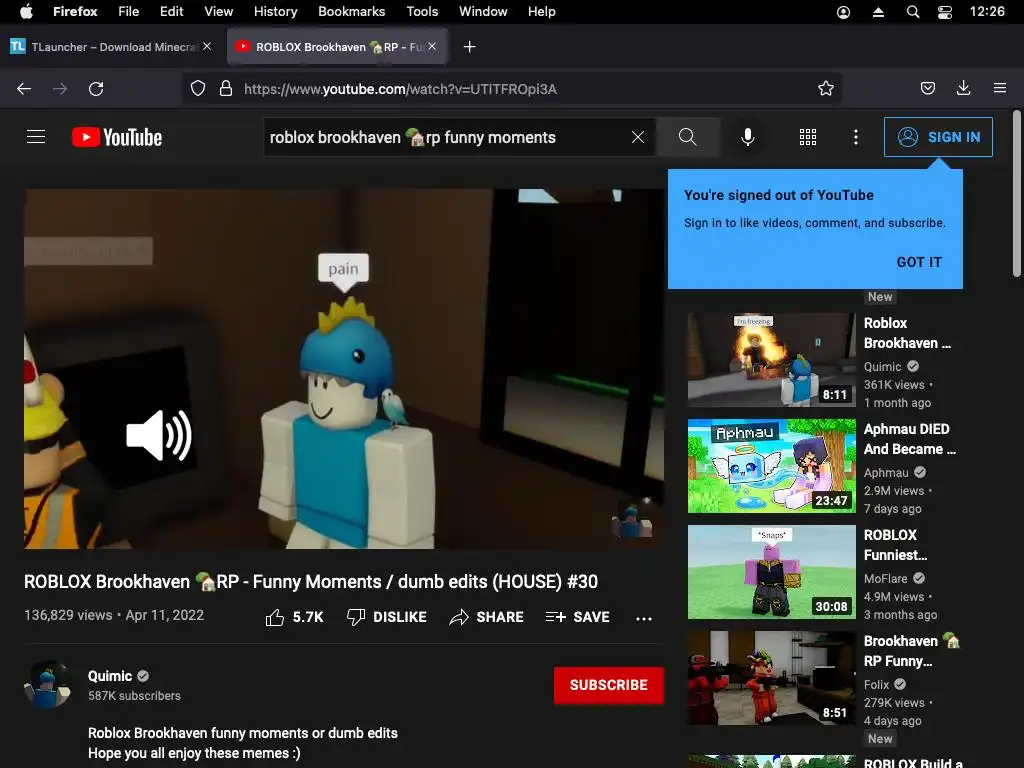The height and width of the screenshot is (768, 1024).
Task: Go back to the previous page
Action: coord(24,89)
